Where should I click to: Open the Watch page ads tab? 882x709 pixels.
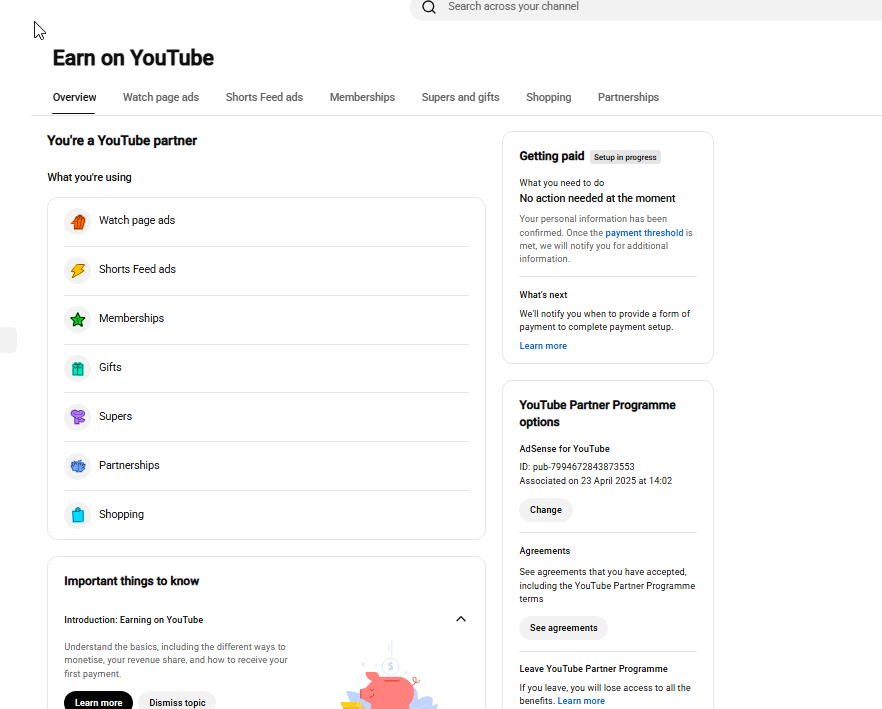click(161, 97)
